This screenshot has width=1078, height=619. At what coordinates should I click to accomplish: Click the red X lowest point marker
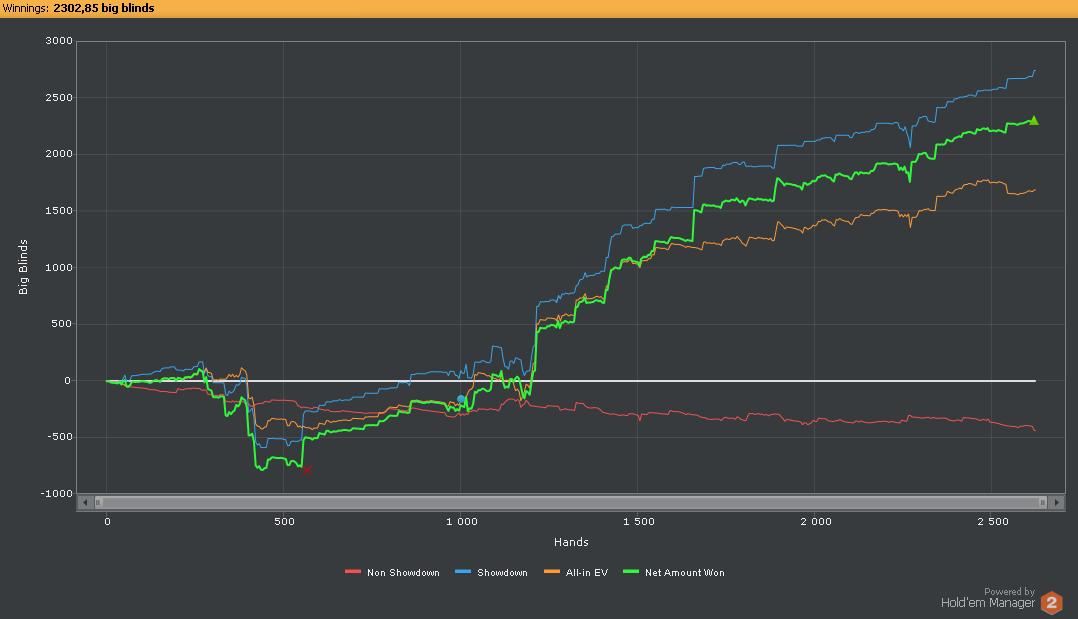click(307, 470)
